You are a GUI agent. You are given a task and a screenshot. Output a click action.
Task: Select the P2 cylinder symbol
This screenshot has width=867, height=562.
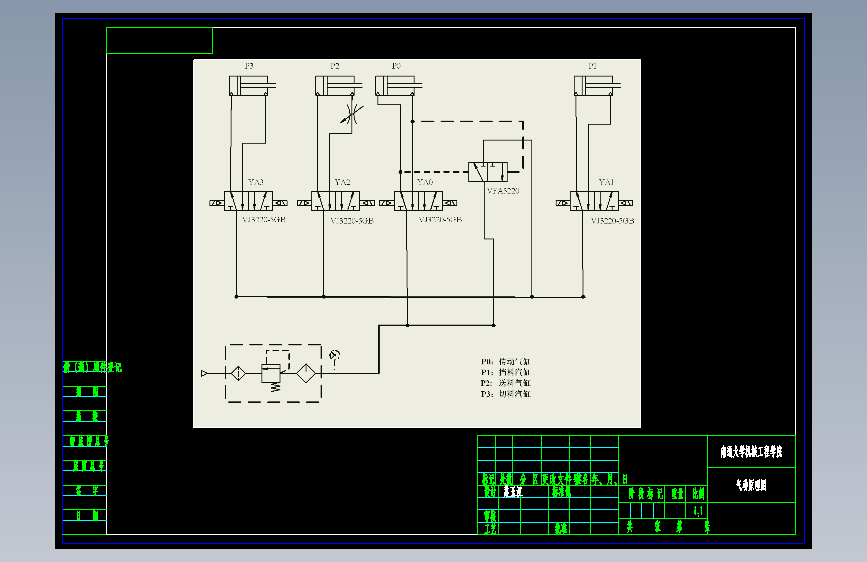[x=338, y=86]
